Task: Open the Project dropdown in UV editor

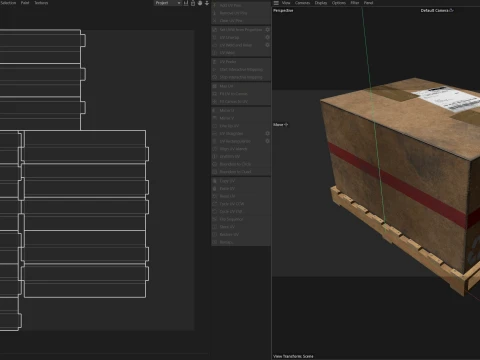Action: 168,3
